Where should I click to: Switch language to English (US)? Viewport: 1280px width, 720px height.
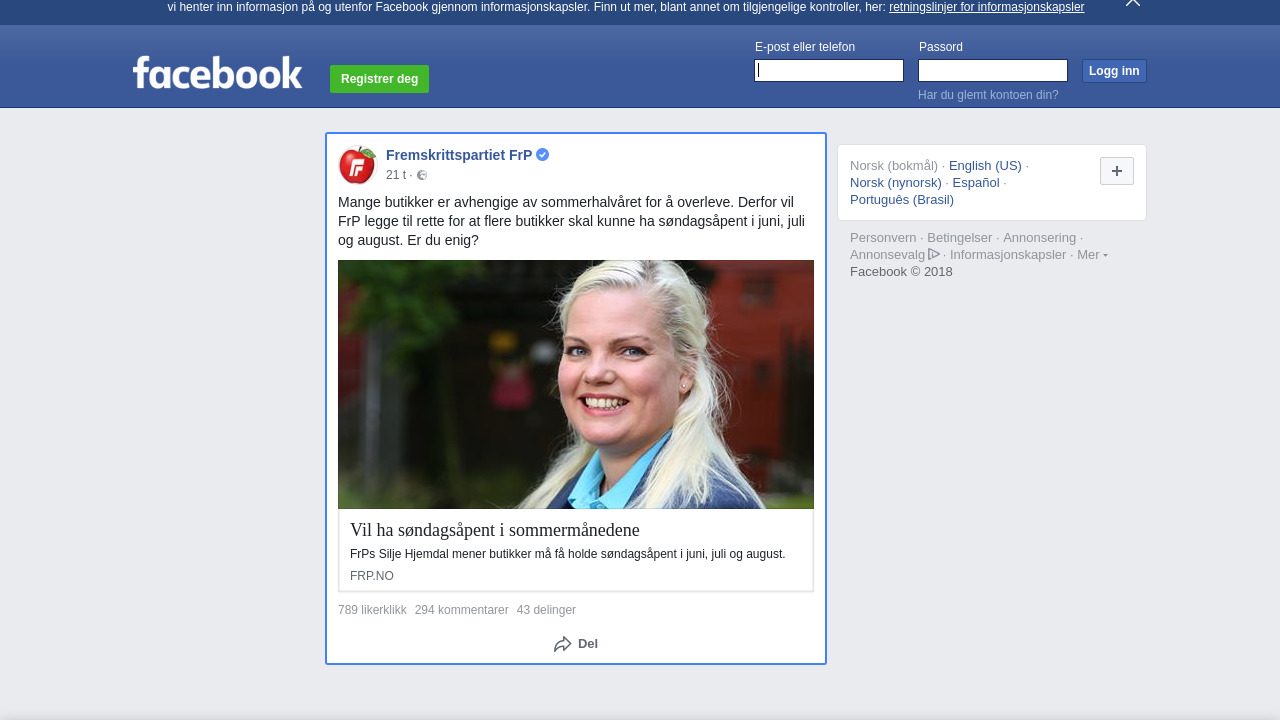[985, 166]
